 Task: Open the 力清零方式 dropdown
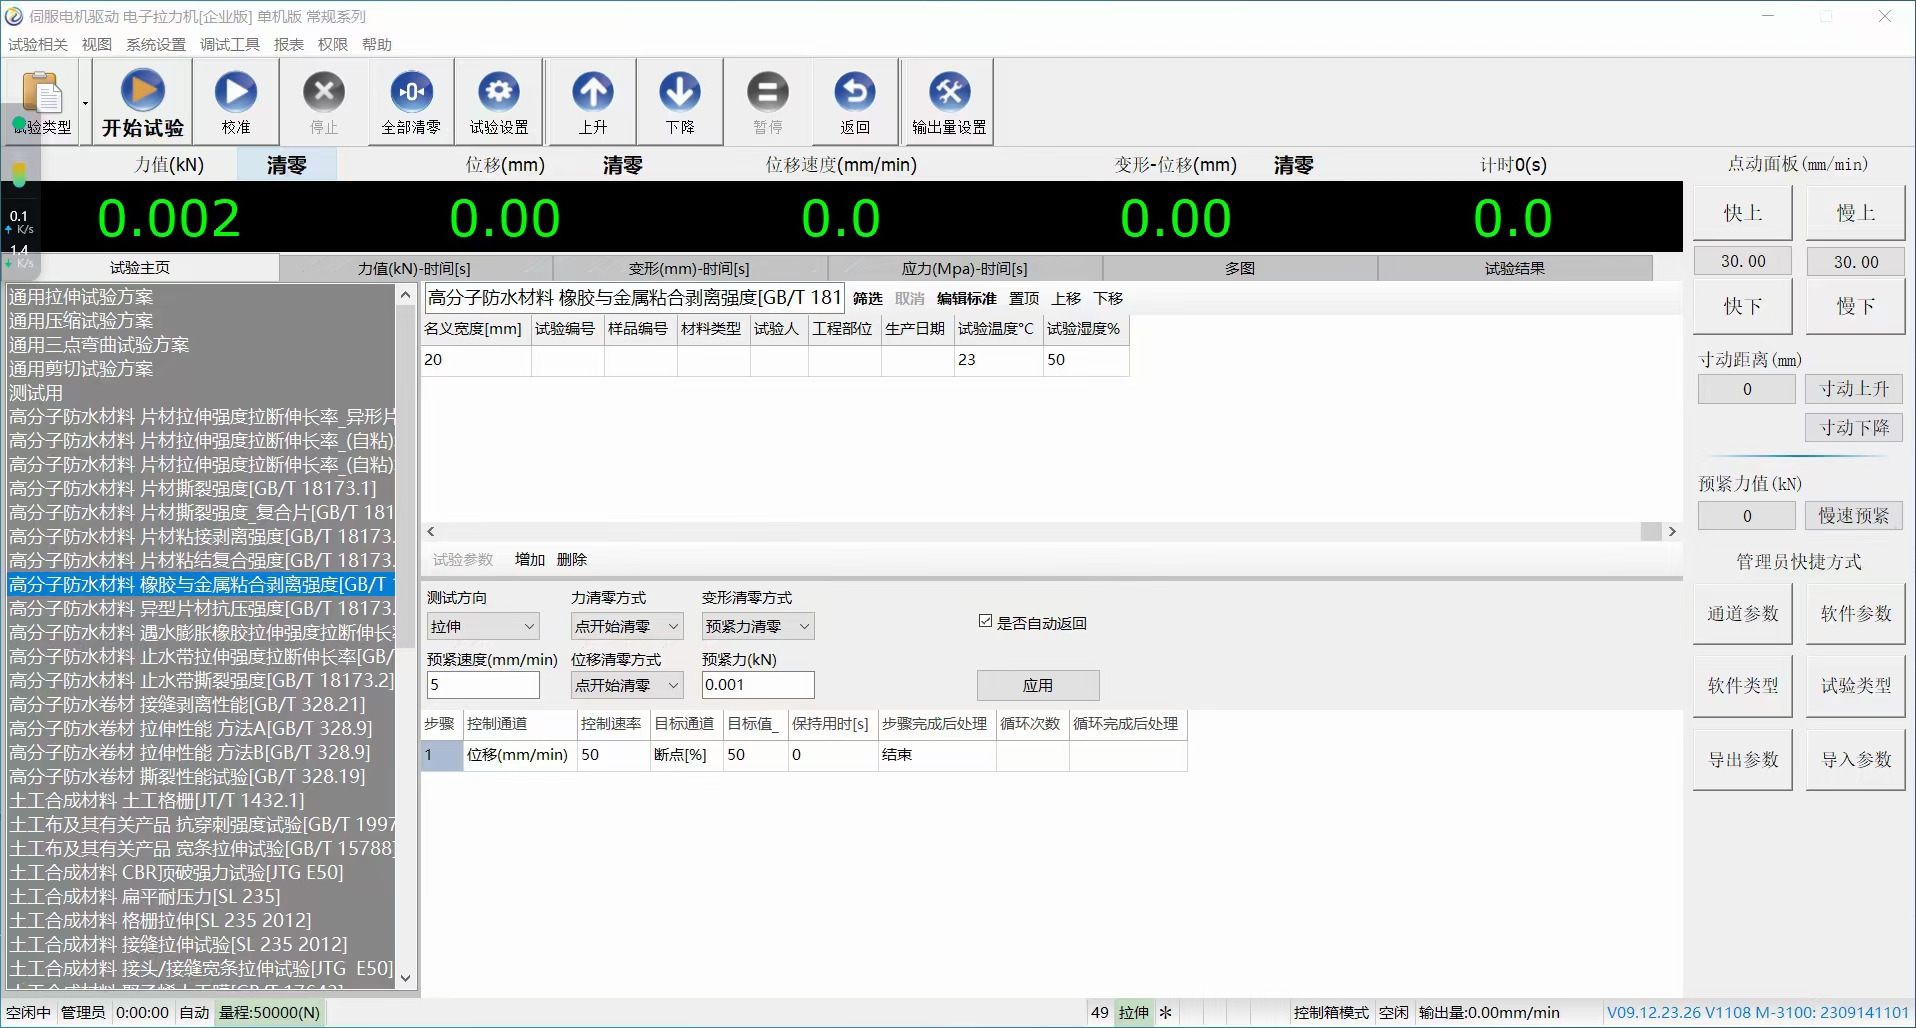click(627, 626)
